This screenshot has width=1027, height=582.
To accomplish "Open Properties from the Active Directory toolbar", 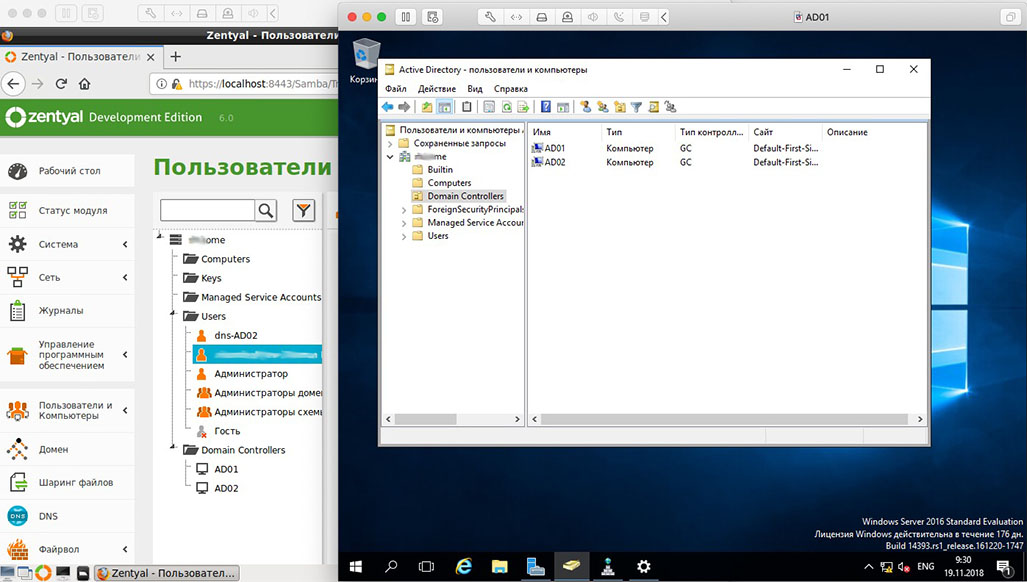I will 489,107.
